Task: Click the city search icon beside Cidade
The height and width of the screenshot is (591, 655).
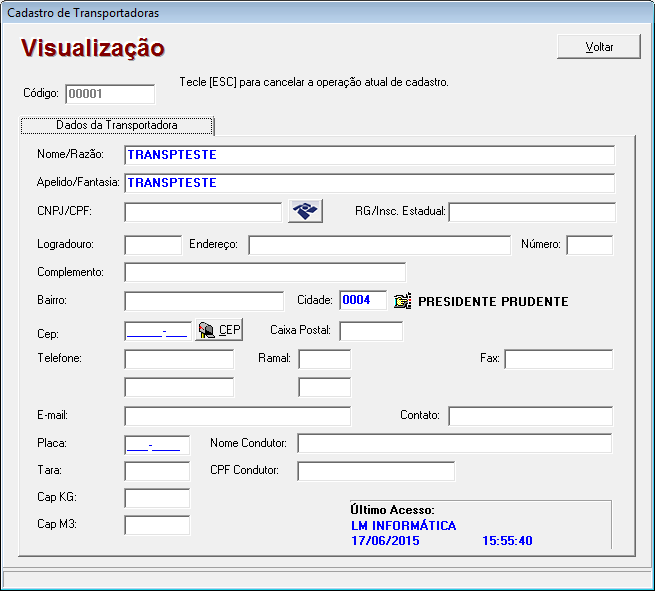Action: [x=402, y=301]
